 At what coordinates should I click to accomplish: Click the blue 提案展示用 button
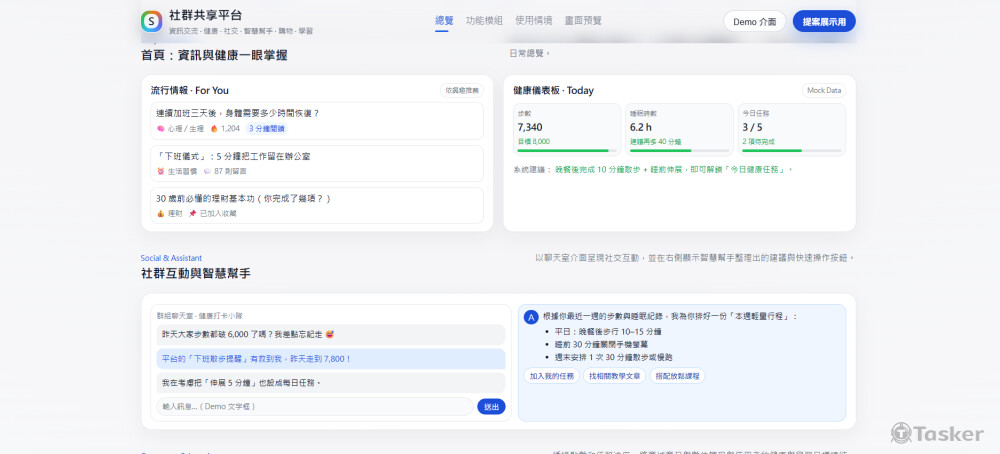pos(824,22)
